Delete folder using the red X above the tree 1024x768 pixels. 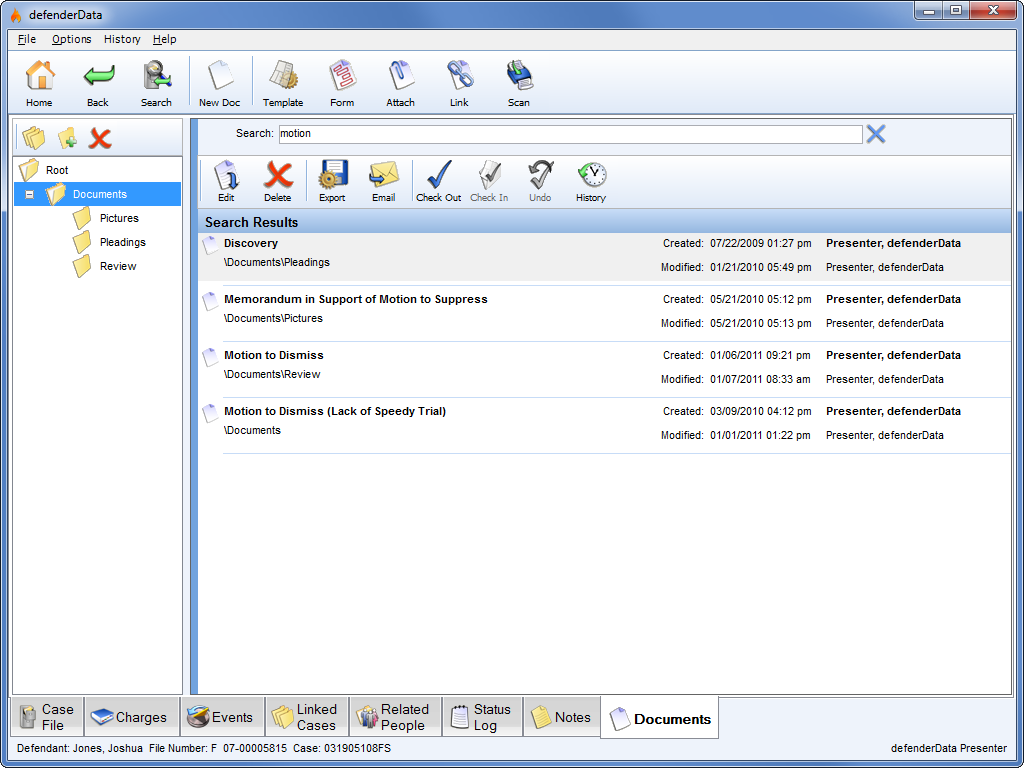100,138
